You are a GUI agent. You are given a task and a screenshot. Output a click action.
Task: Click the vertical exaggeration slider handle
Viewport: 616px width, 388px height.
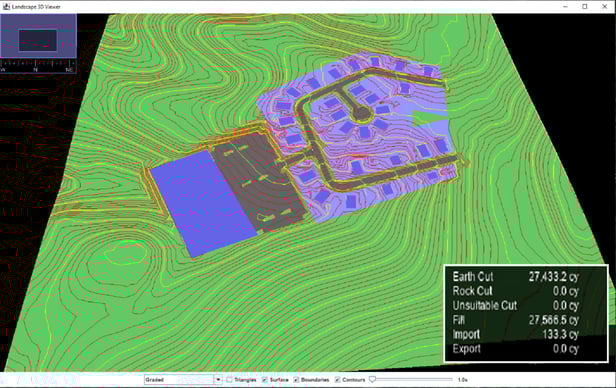click(372, 379)
